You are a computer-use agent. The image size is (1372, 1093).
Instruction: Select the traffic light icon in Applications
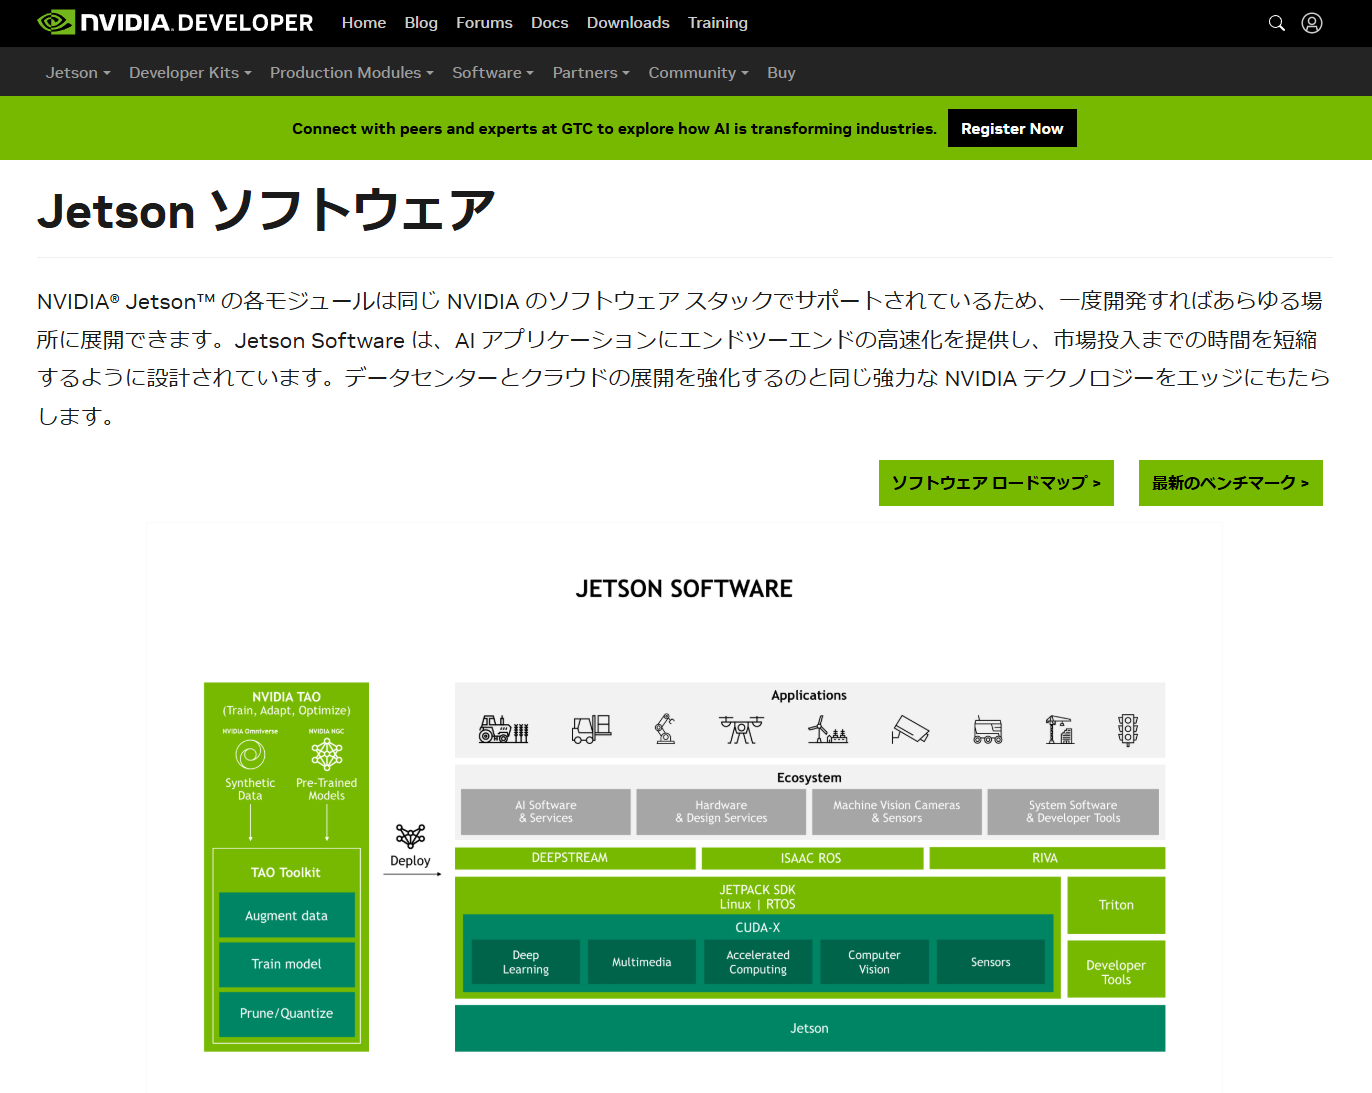click(1128, 729)
